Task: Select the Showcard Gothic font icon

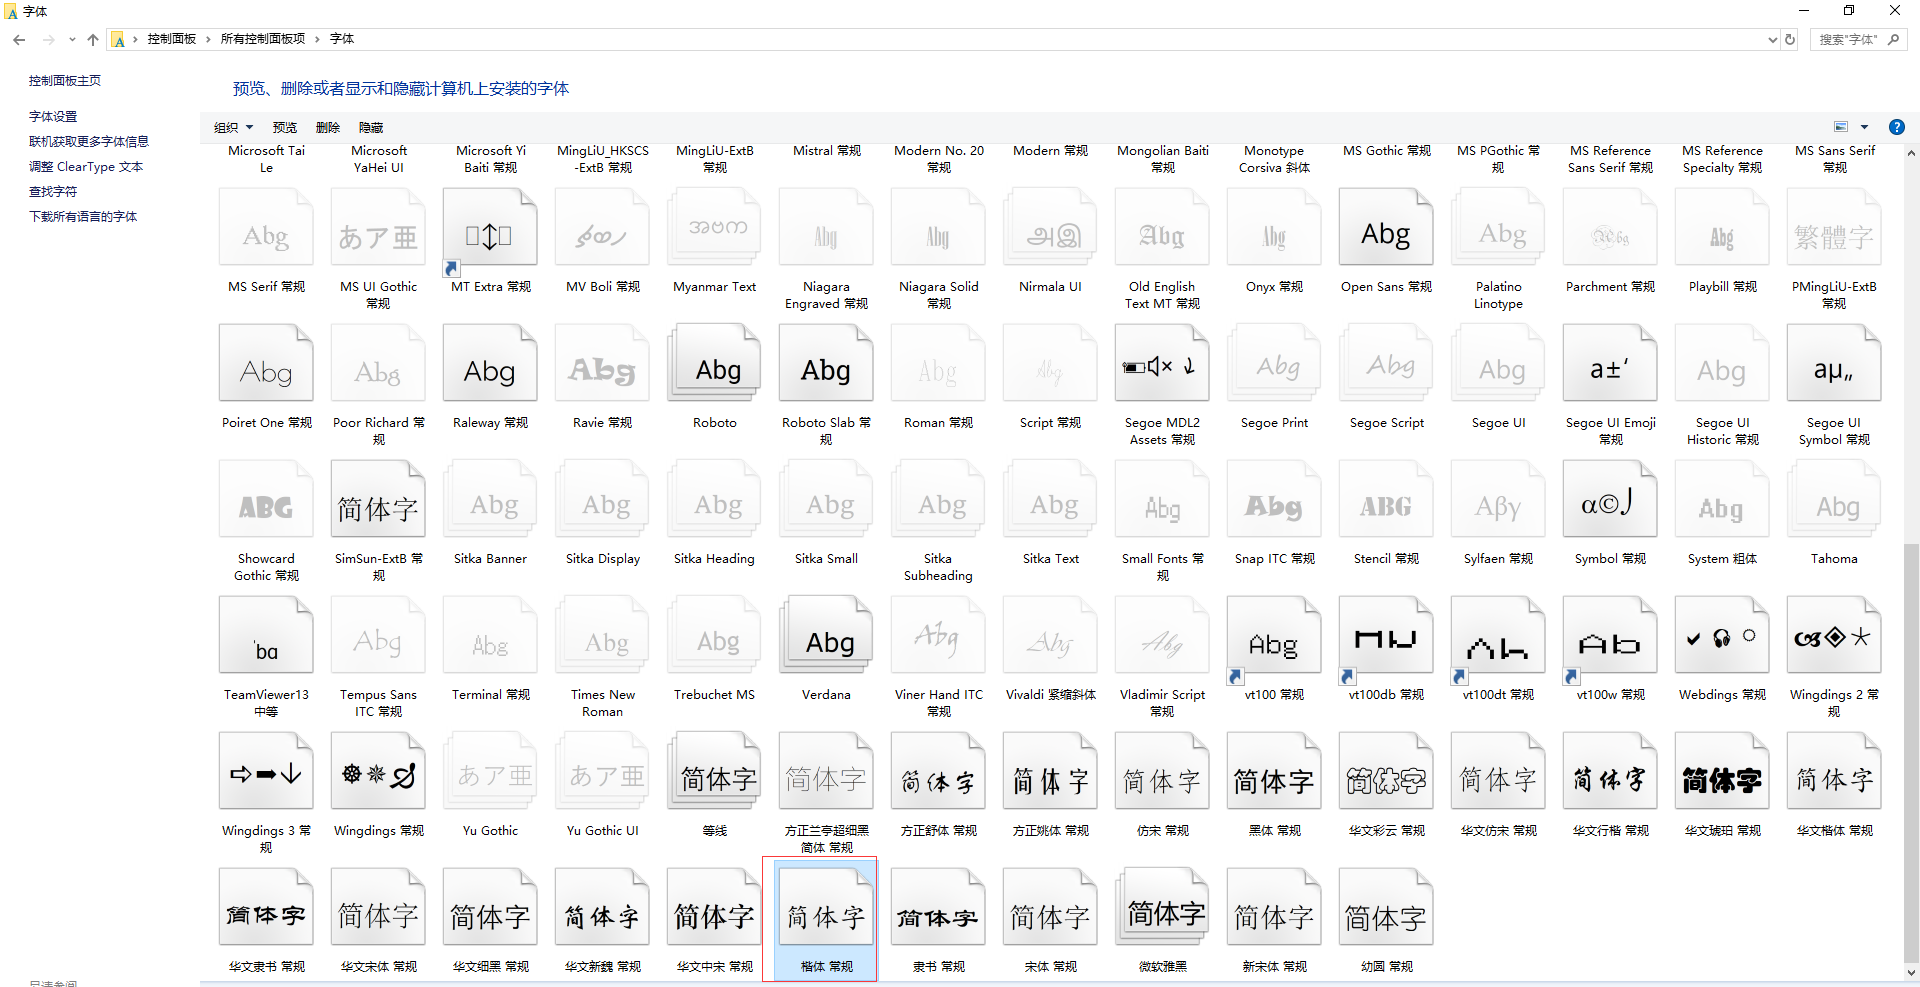Action: coord(266,500)
